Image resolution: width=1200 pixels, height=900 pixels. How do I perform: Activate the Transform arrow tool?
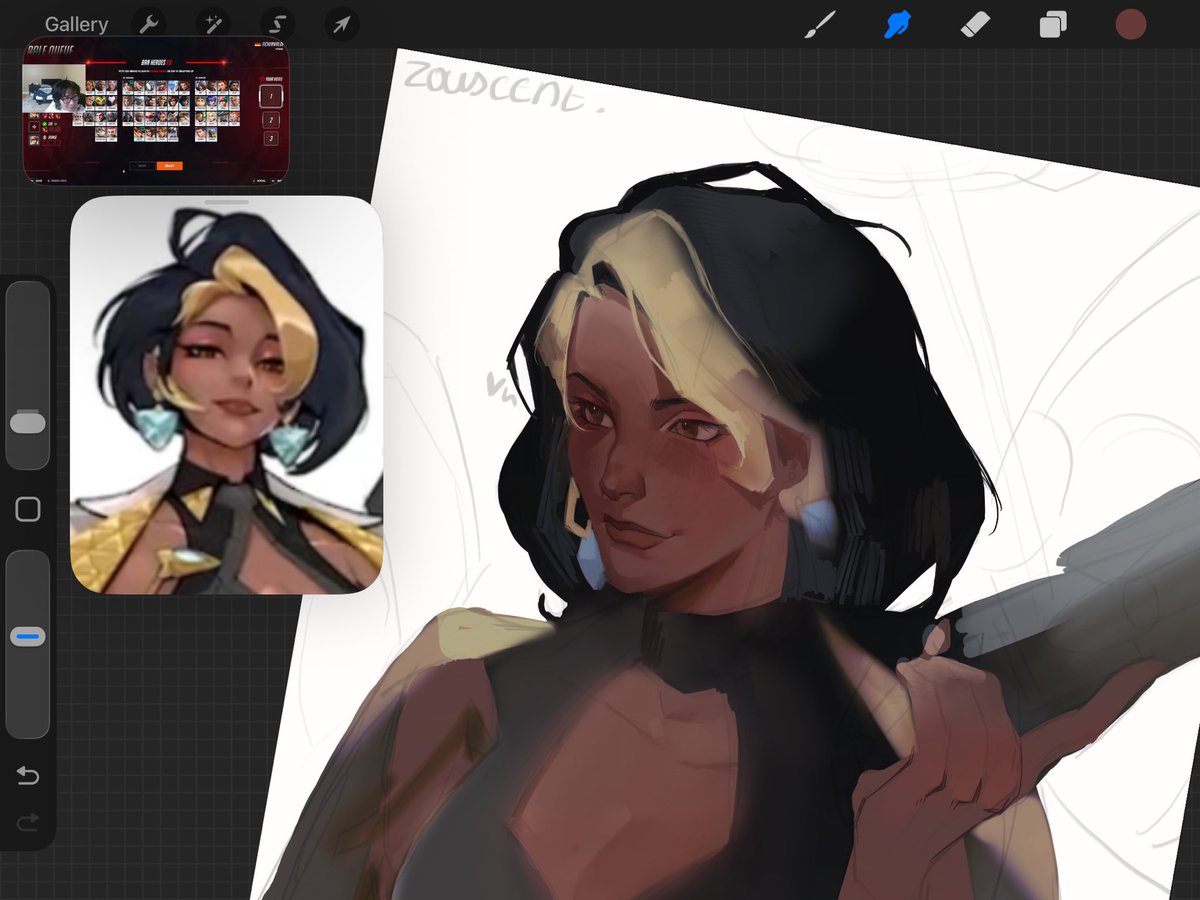(342, 24)
